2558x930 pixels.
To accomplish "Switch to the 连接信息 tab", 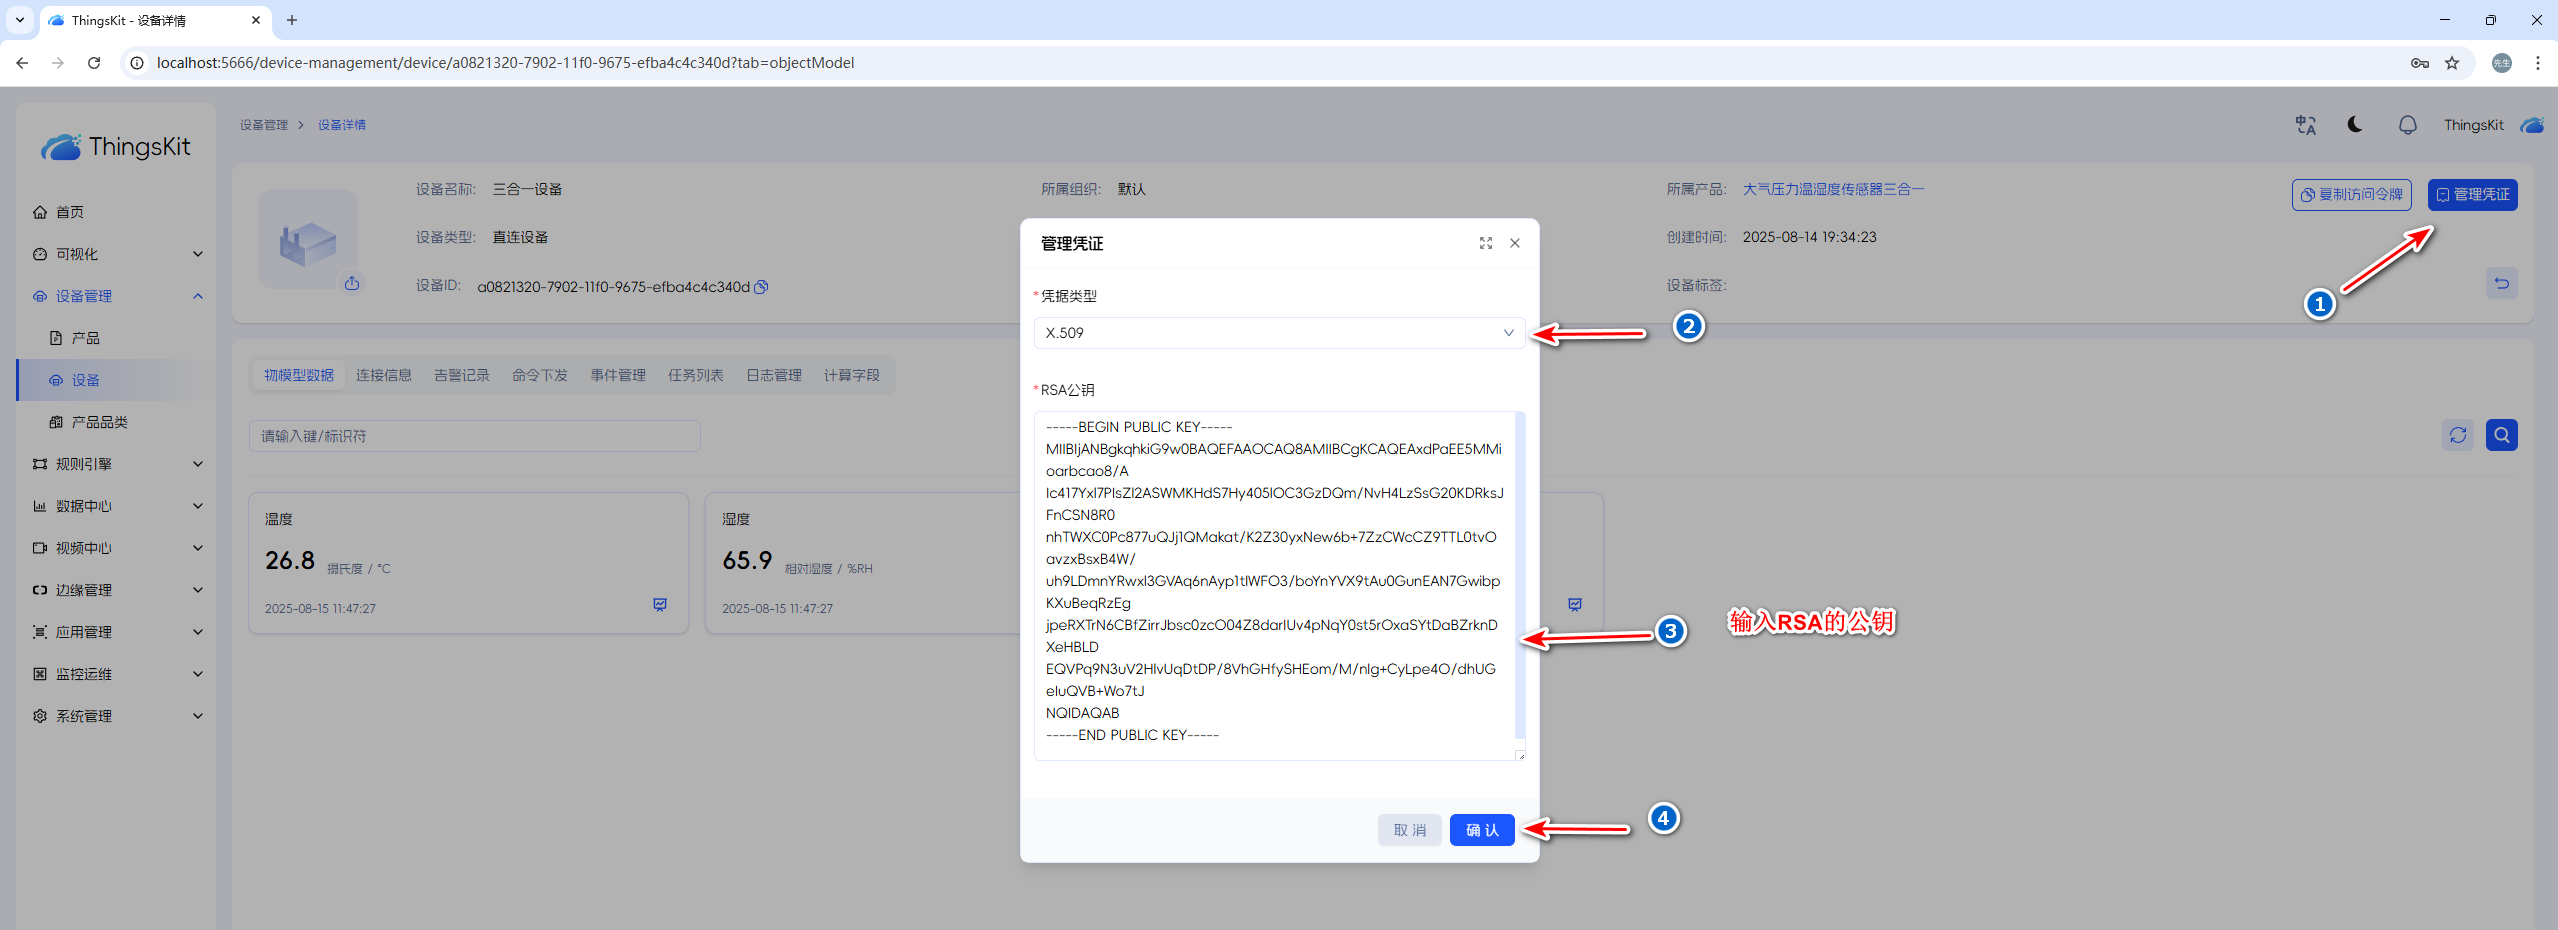I will point(383,375).
